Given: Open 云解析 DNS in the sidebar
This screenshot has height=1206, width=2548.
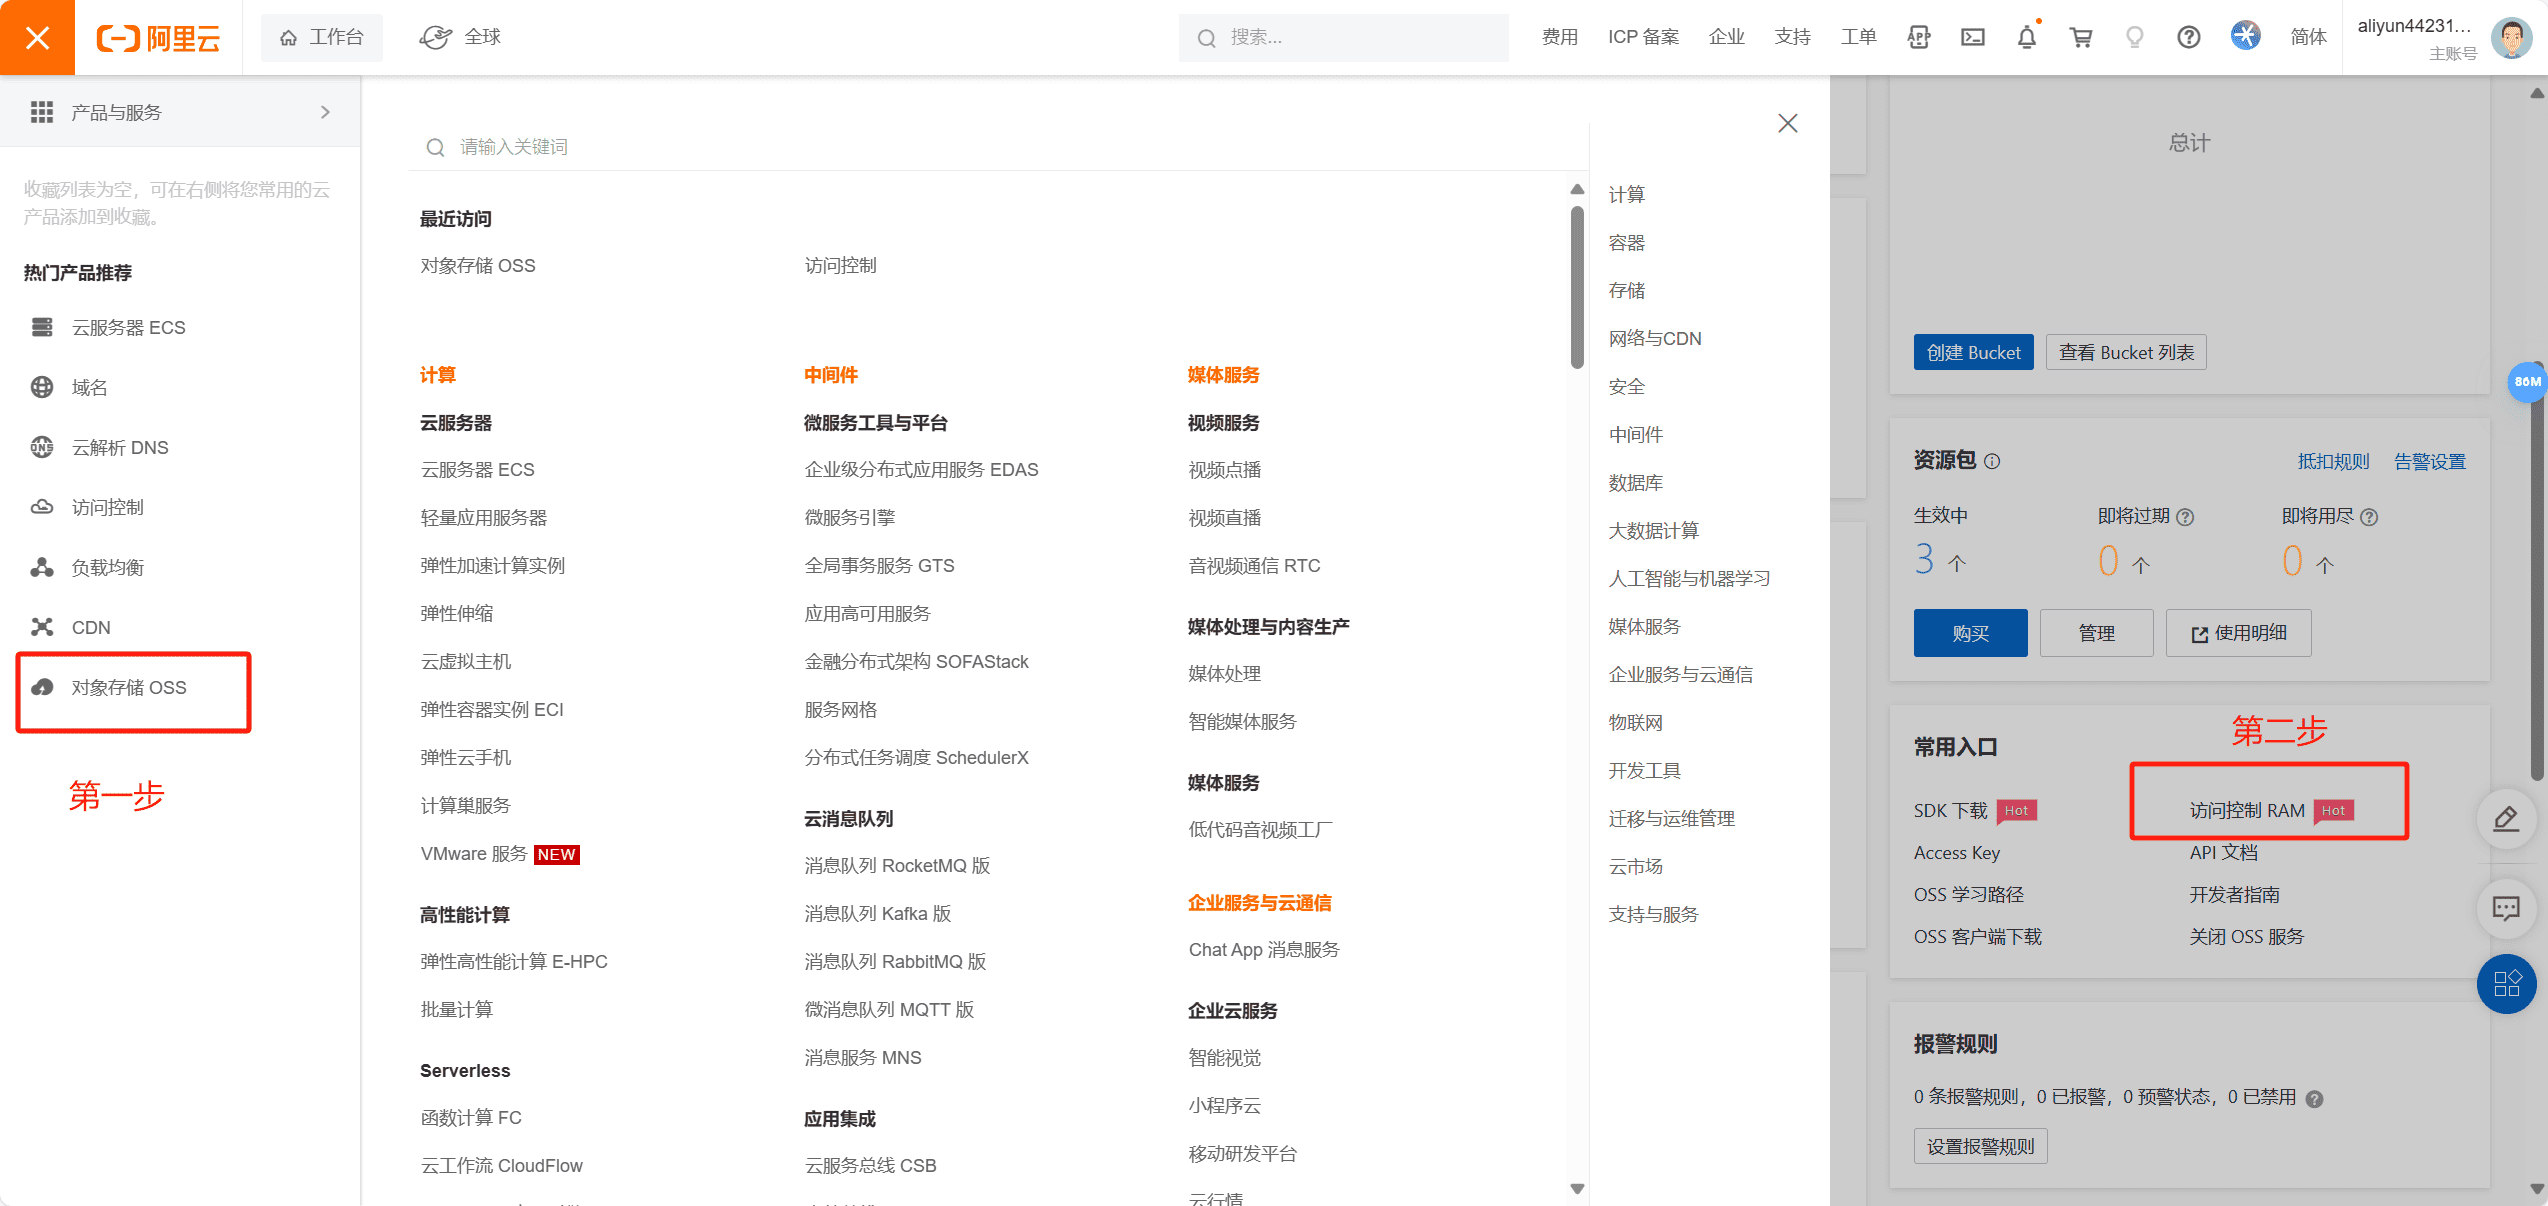Looking at the screenshot, I should point(99,447).
